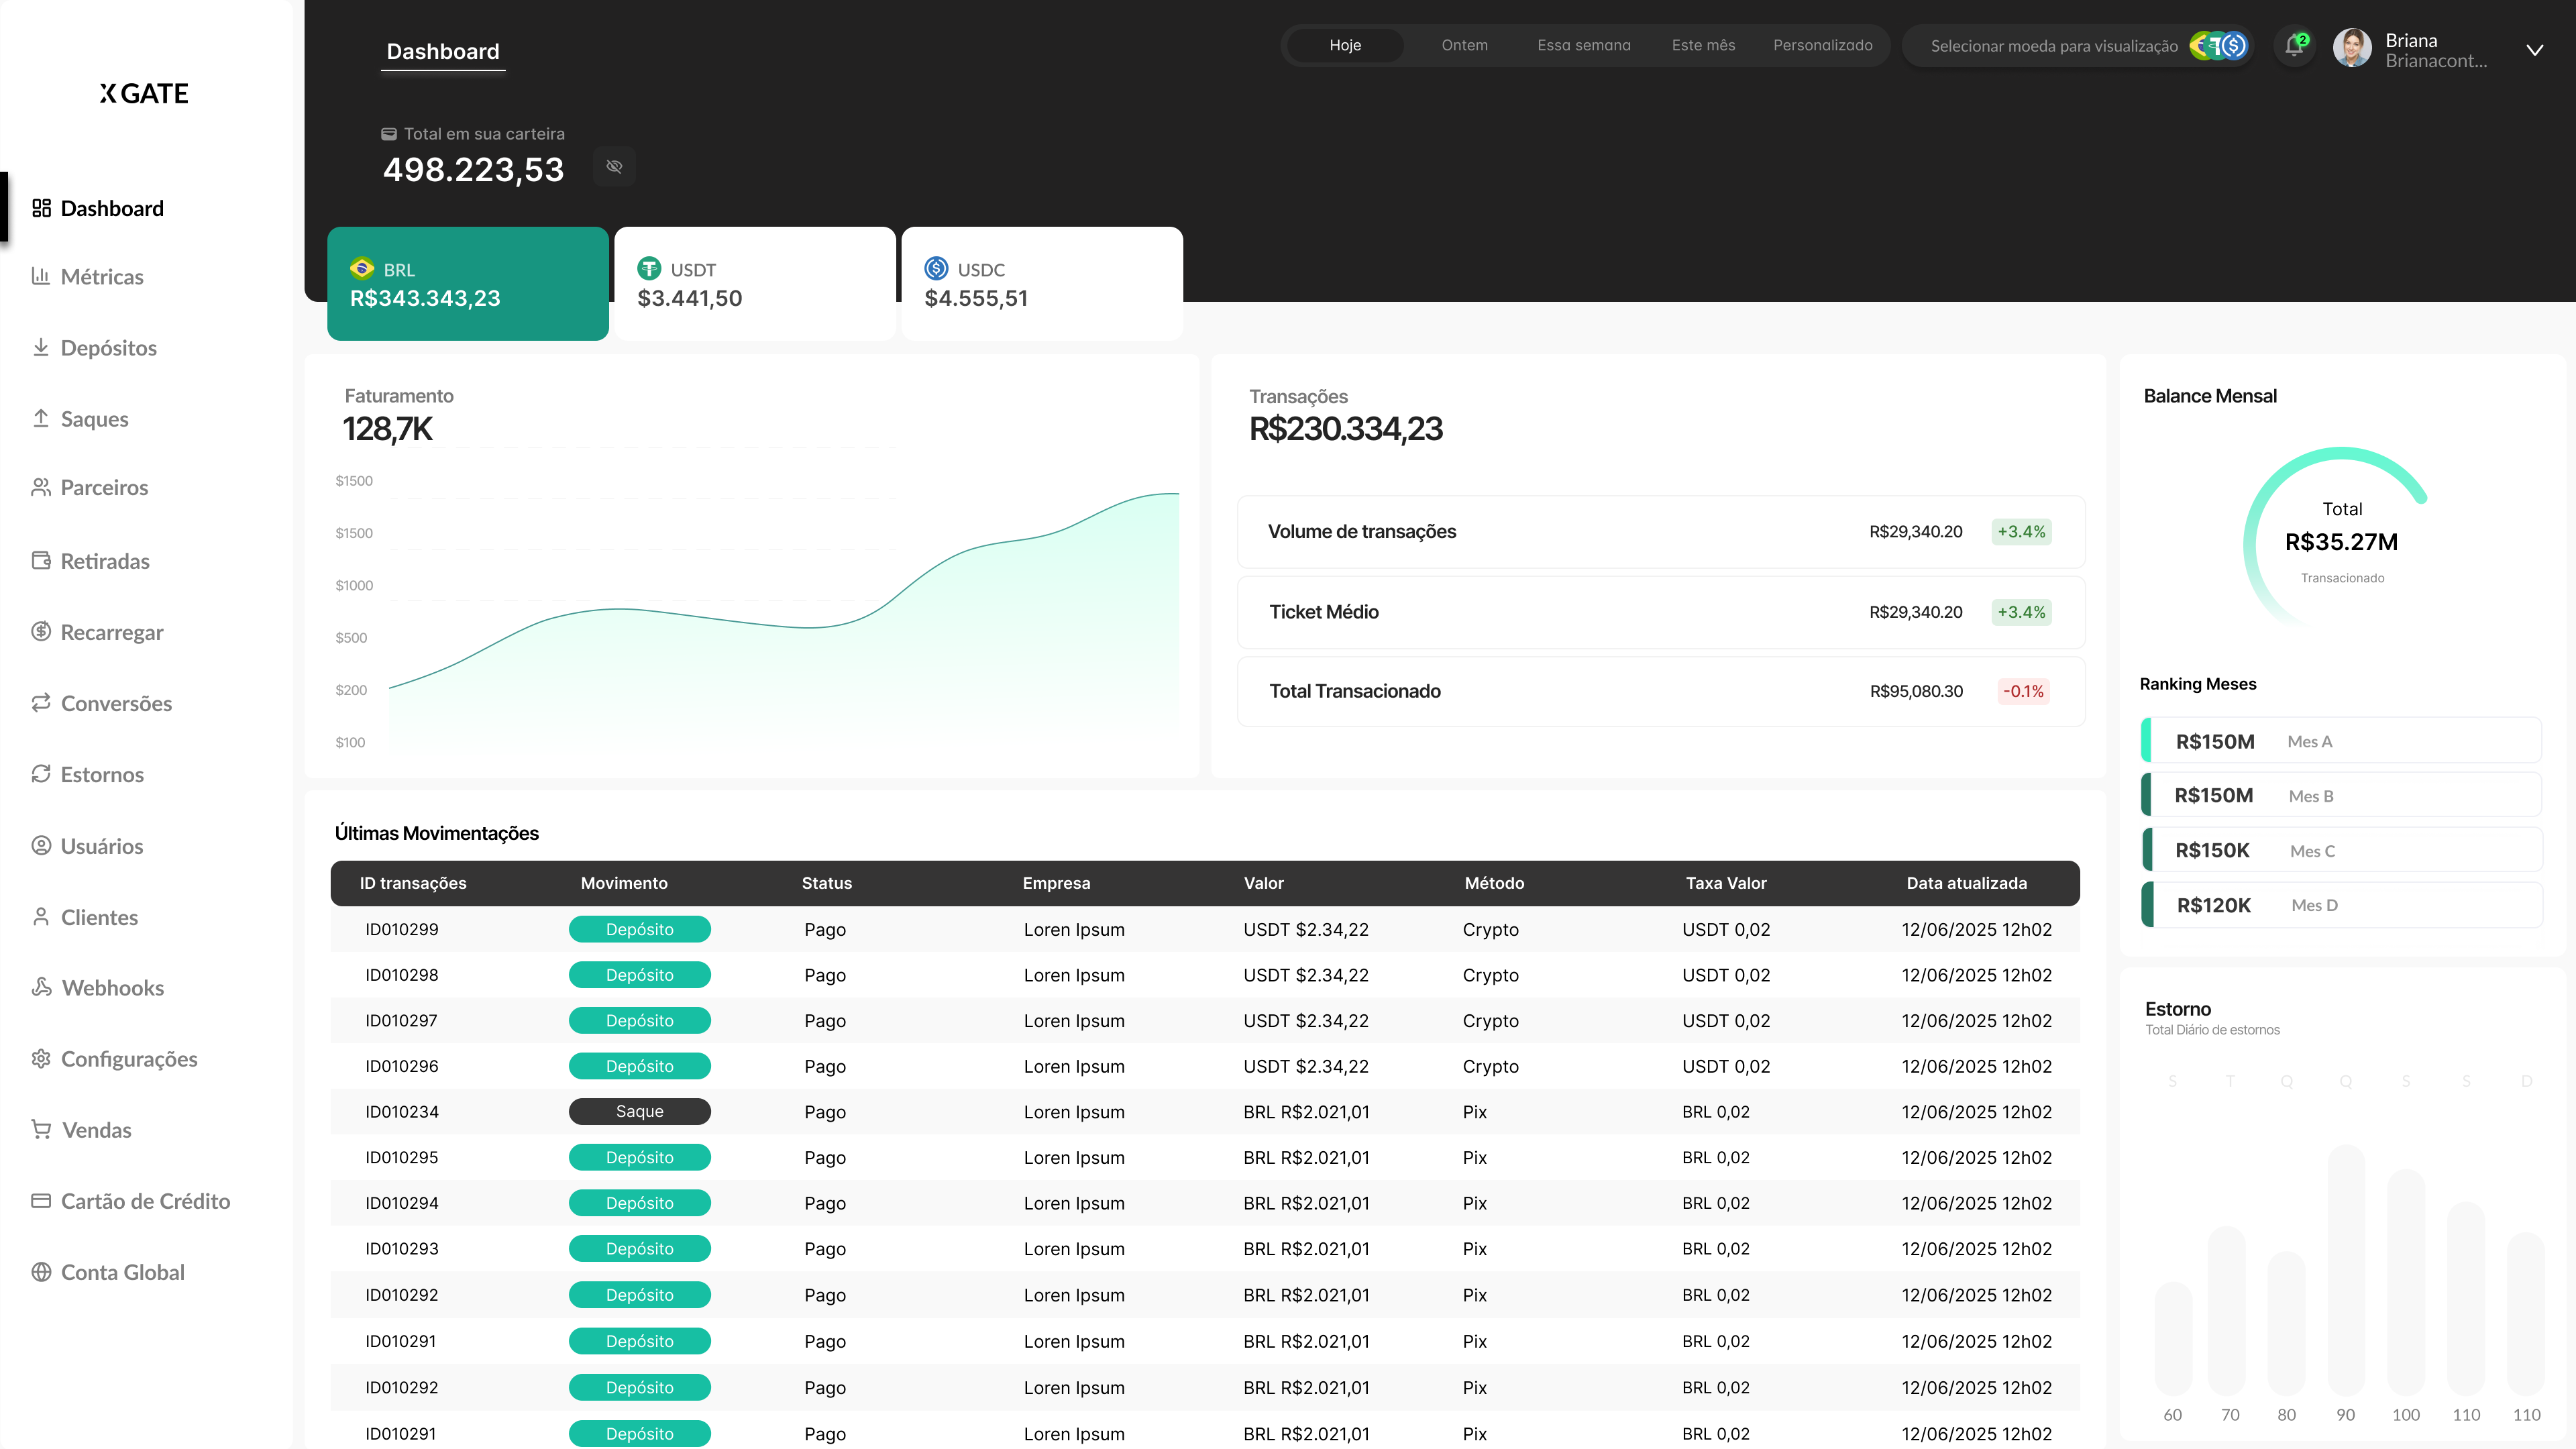Click the Conversões arrows icon
2576x1449 pixels.
tap(41, 703)
